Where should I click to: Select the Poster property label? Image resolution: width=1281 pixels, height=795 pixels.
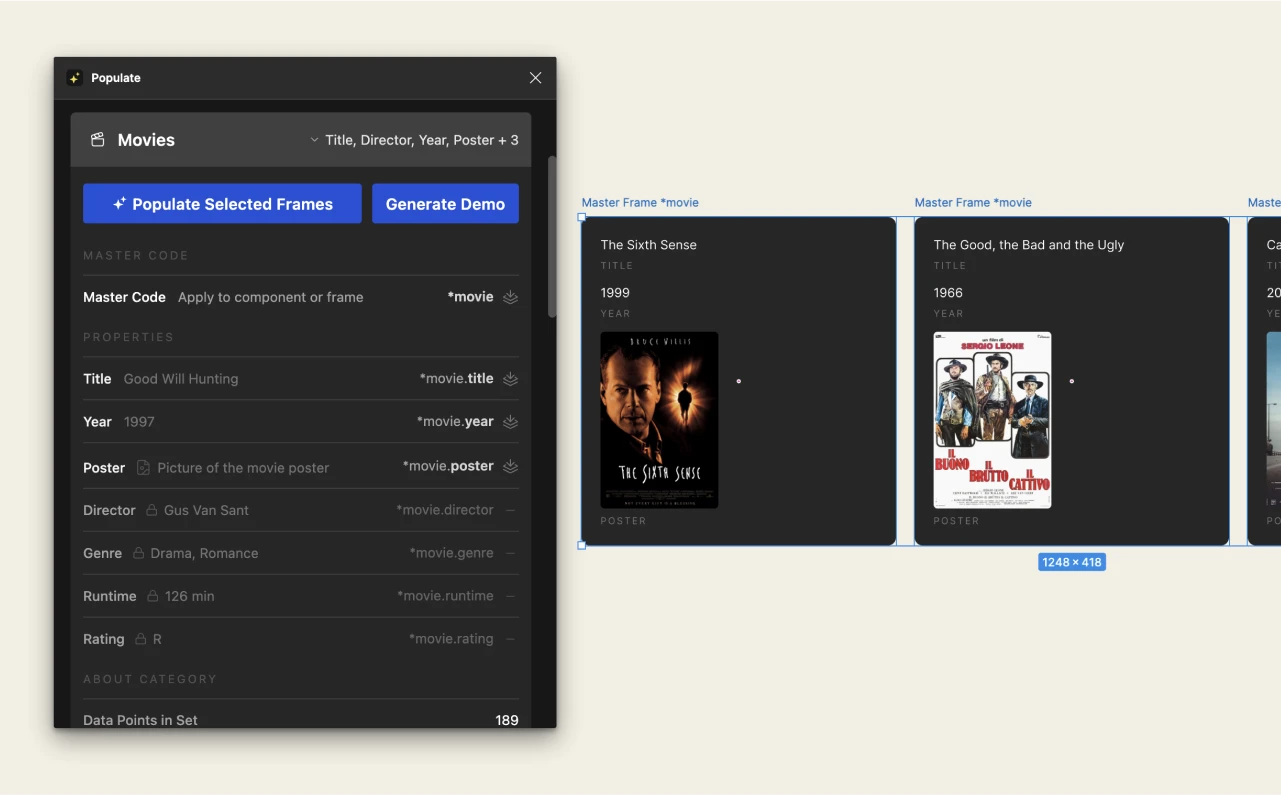pyautogui.click(x=104, y=467)
